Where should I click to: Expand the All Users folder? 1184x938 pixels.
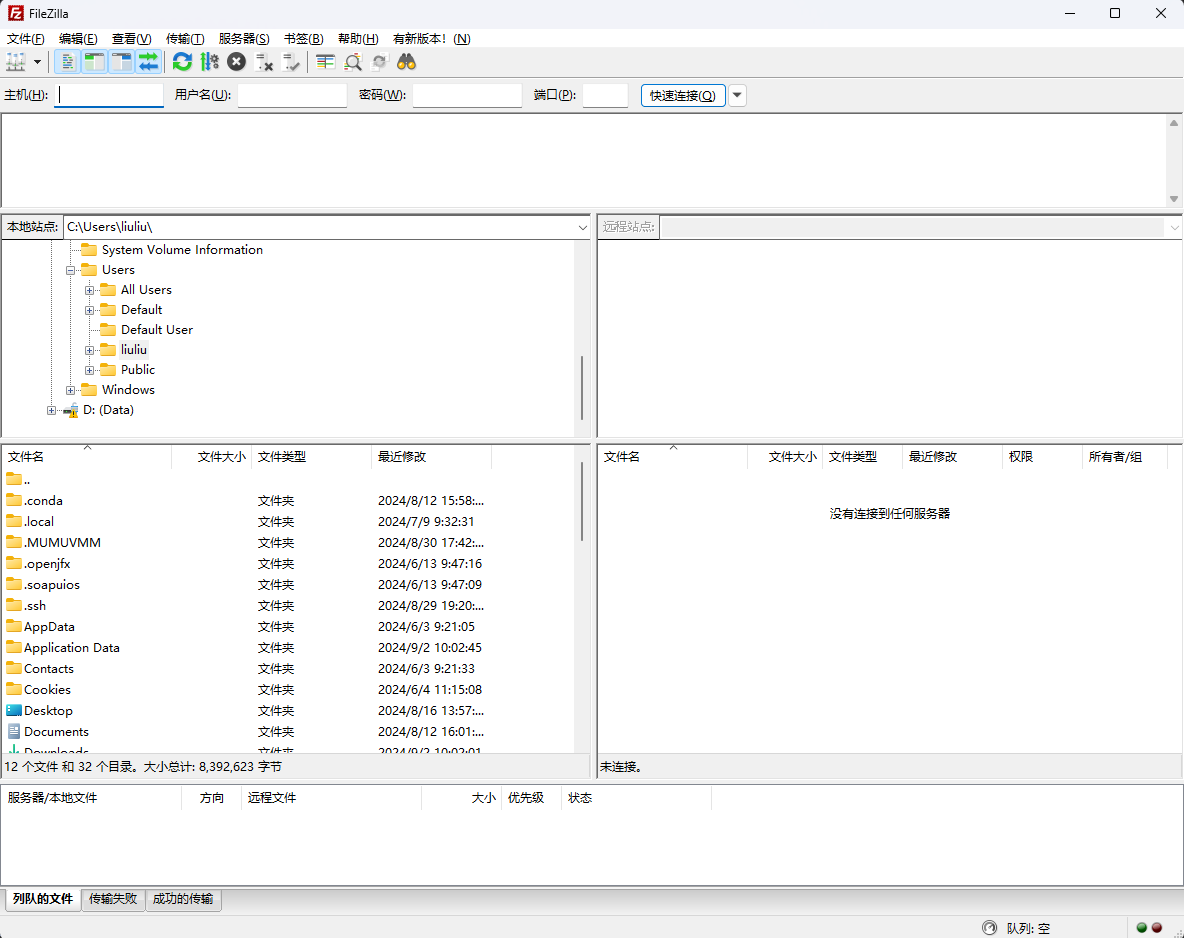(89, 290)
